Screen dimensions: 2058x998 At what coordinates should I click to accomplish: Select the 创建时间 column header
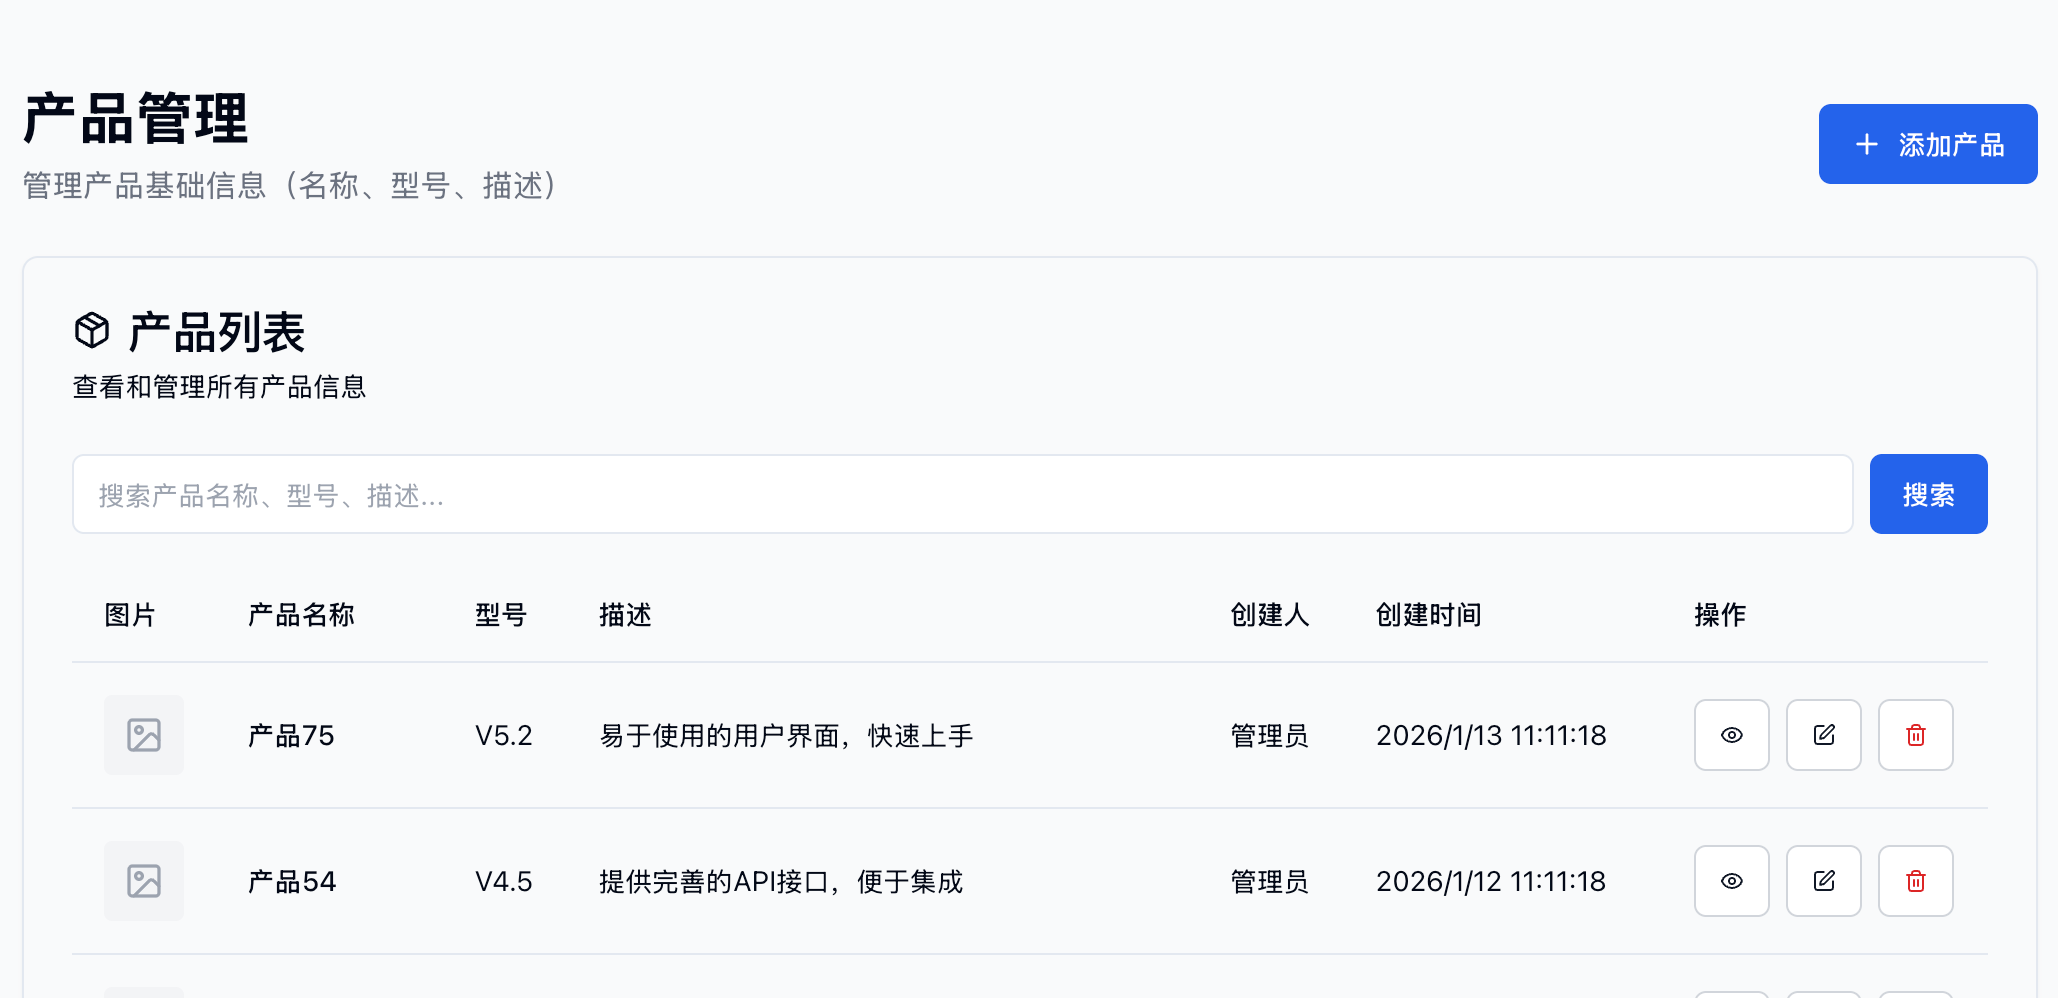pos(1428,615)
